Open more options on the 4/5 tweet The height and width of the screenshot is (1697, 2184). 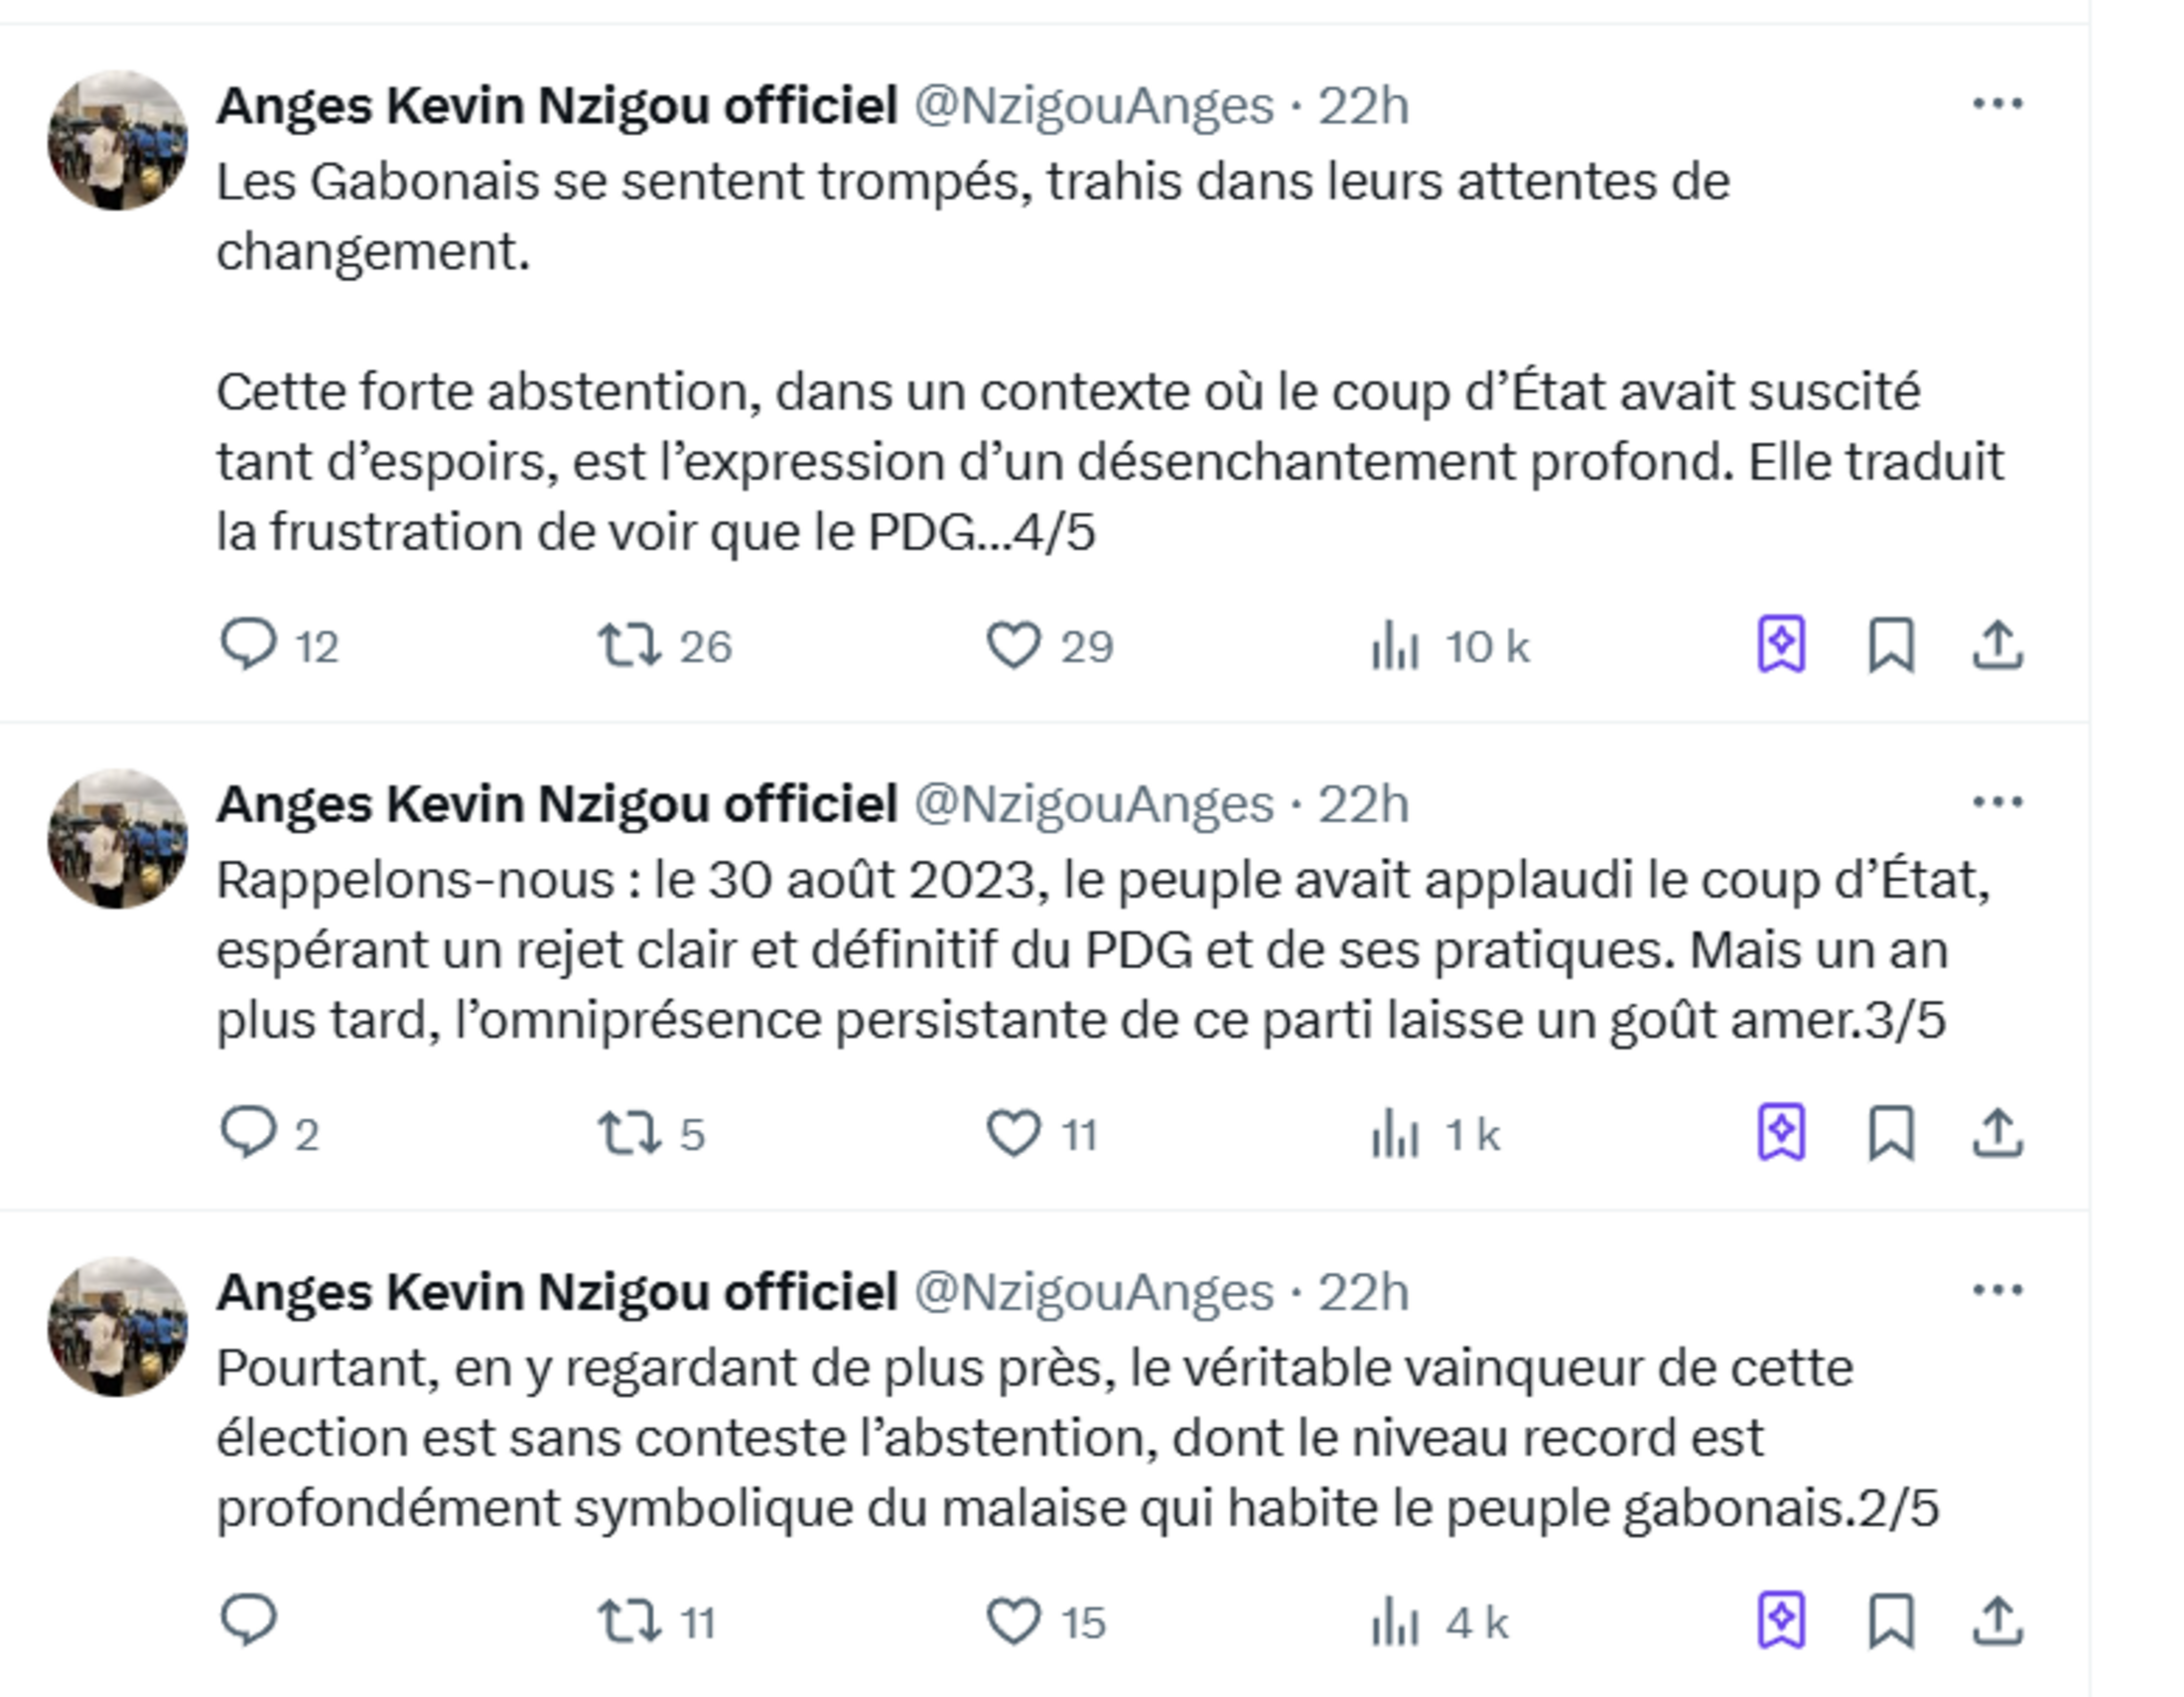click(1997, 104)
